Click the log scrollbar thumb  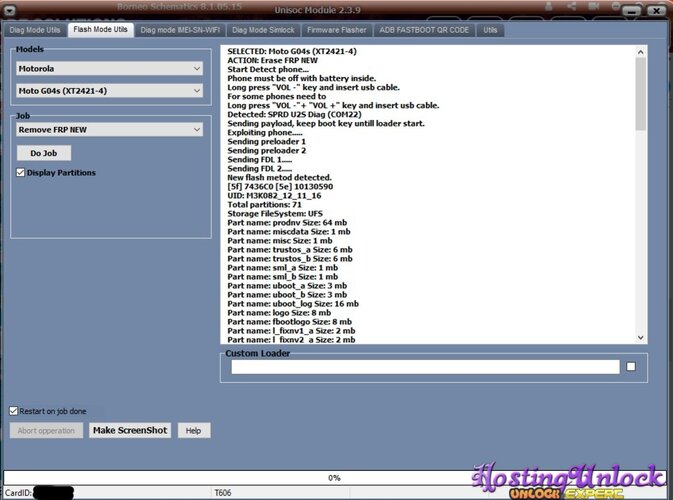point(641,94)
